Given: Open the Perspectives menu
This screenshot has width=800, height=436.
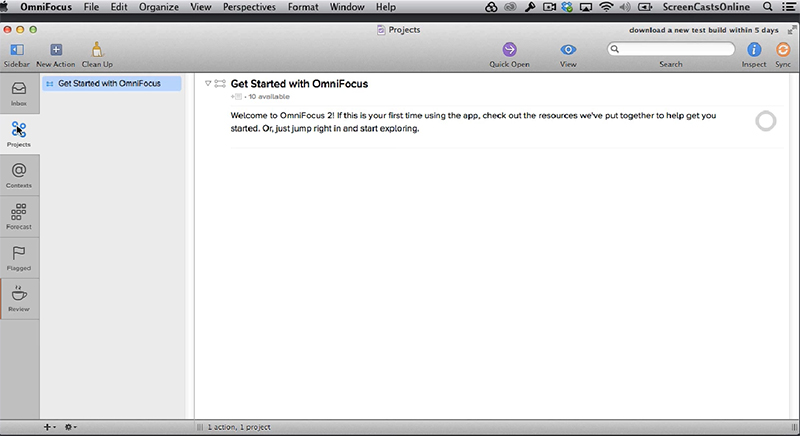Looking at the screenshot, I should 248,7.
